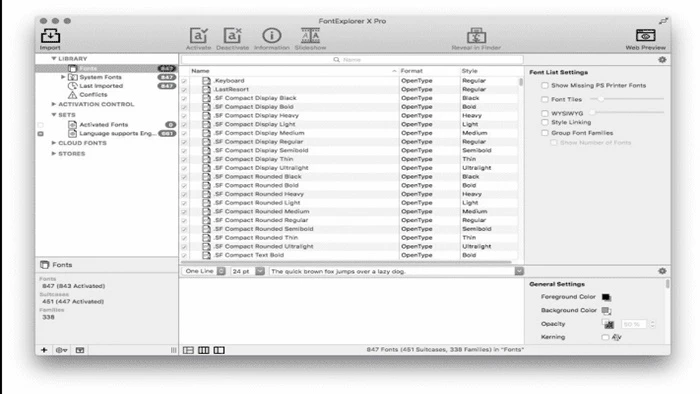Click the Activate font toolbar icon
This screenshot has height=394, width=700.
point(198,36)
